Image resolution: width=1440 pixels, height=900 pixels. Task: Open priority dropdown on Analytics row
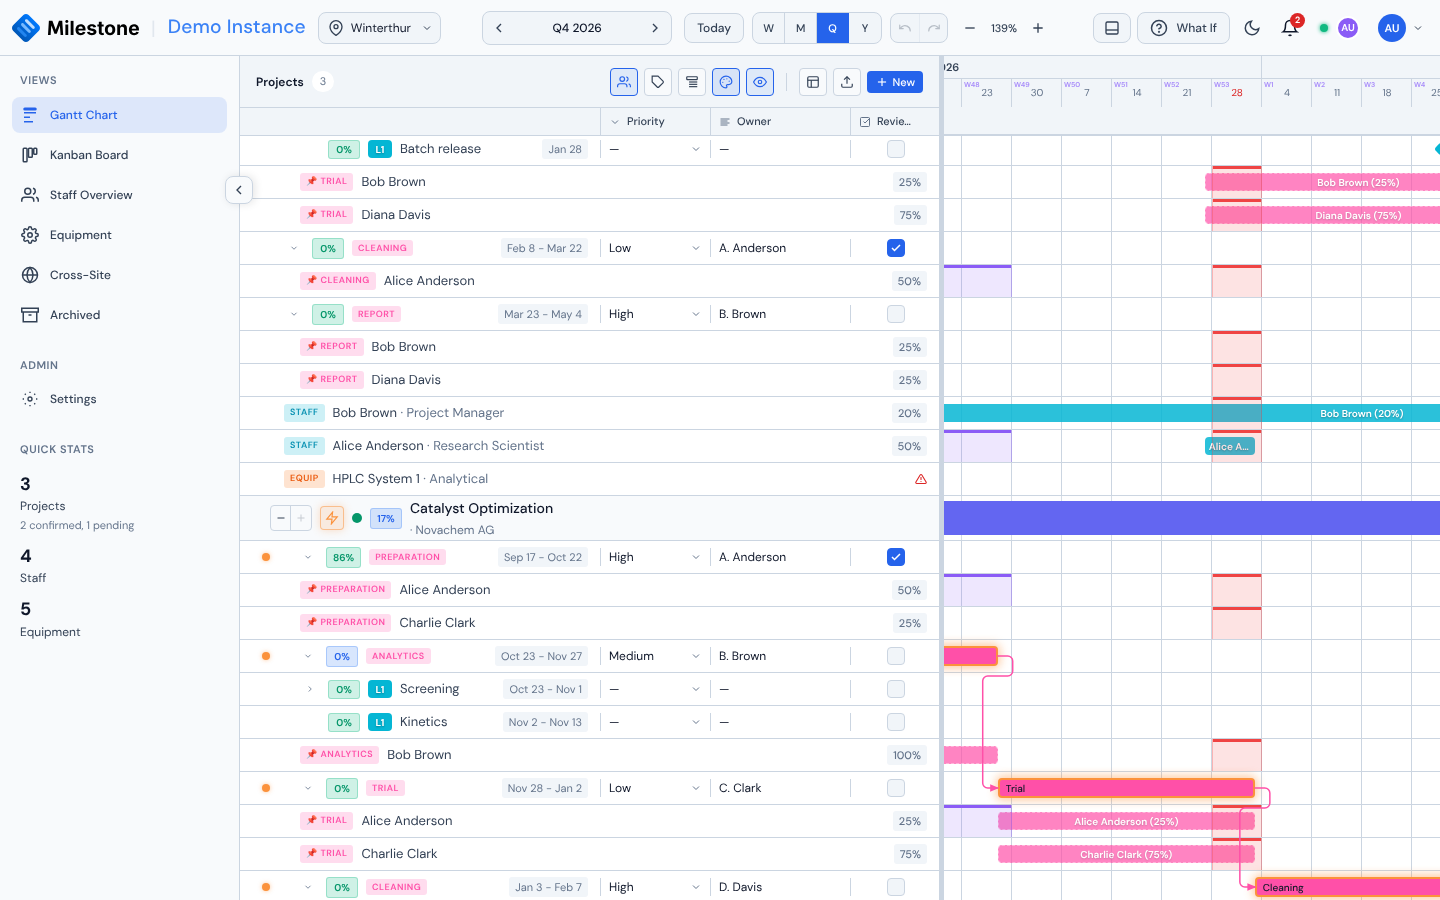click(655, 656)
